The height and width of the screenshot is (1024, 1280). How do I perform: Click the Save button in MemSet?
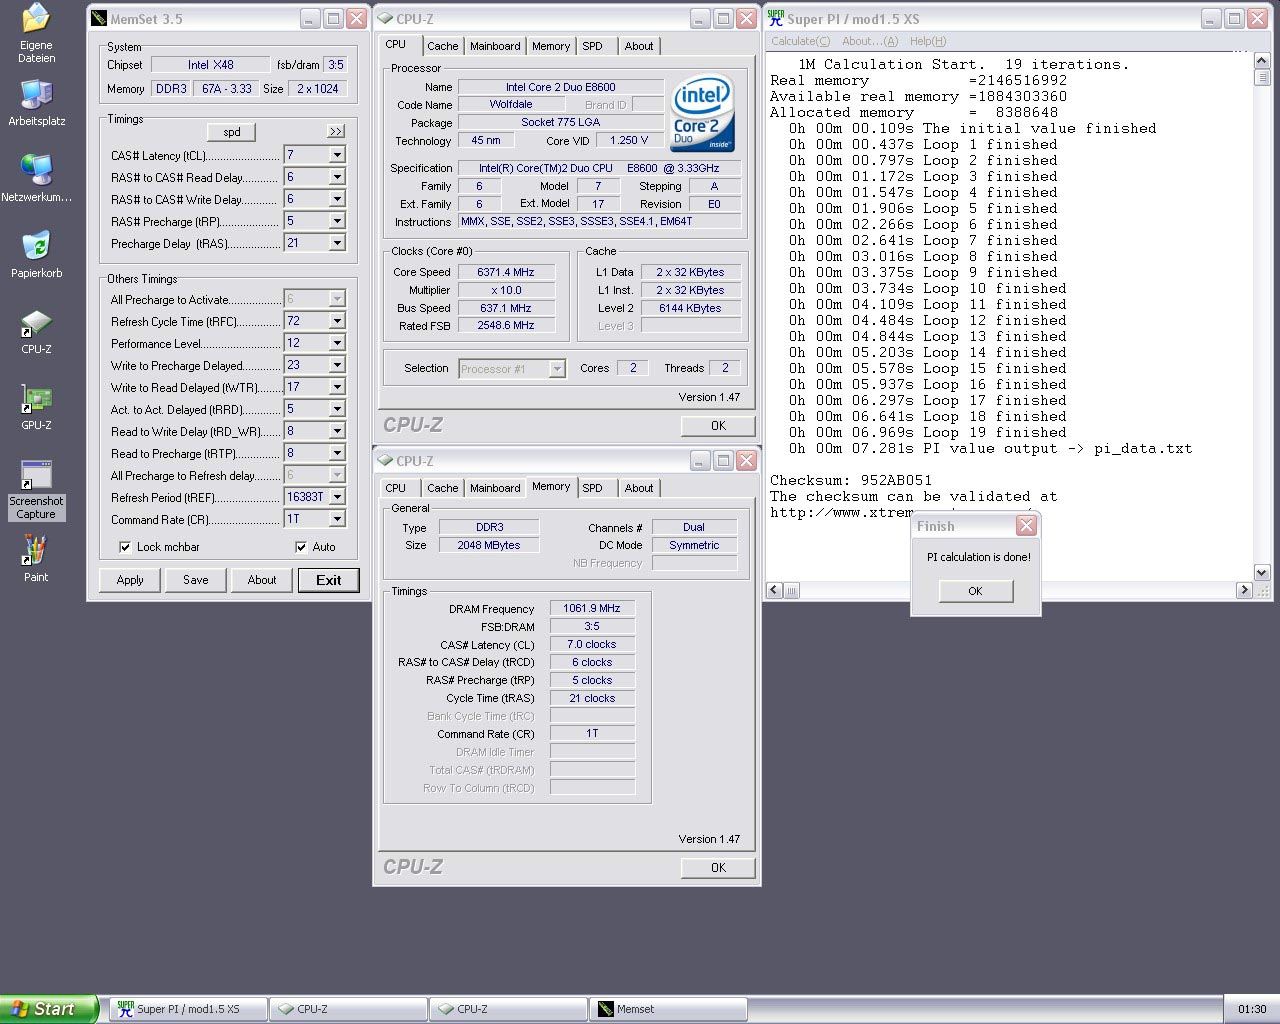click(x=196, y=580)
